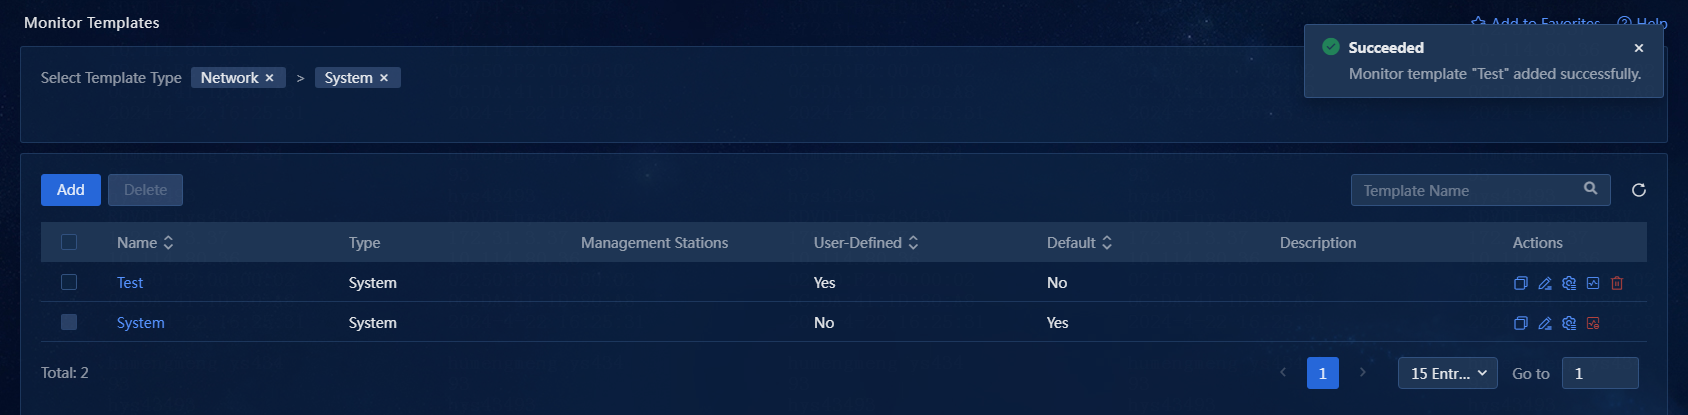
Task: Click the Go to page input field
Action: click(1599, 373)
